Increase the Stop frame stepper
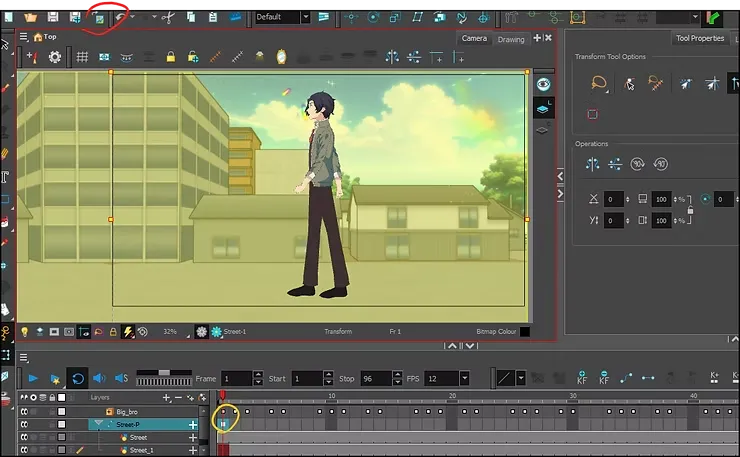The height and width of the screenshot is (457, 740). click(x=397, y=375)
